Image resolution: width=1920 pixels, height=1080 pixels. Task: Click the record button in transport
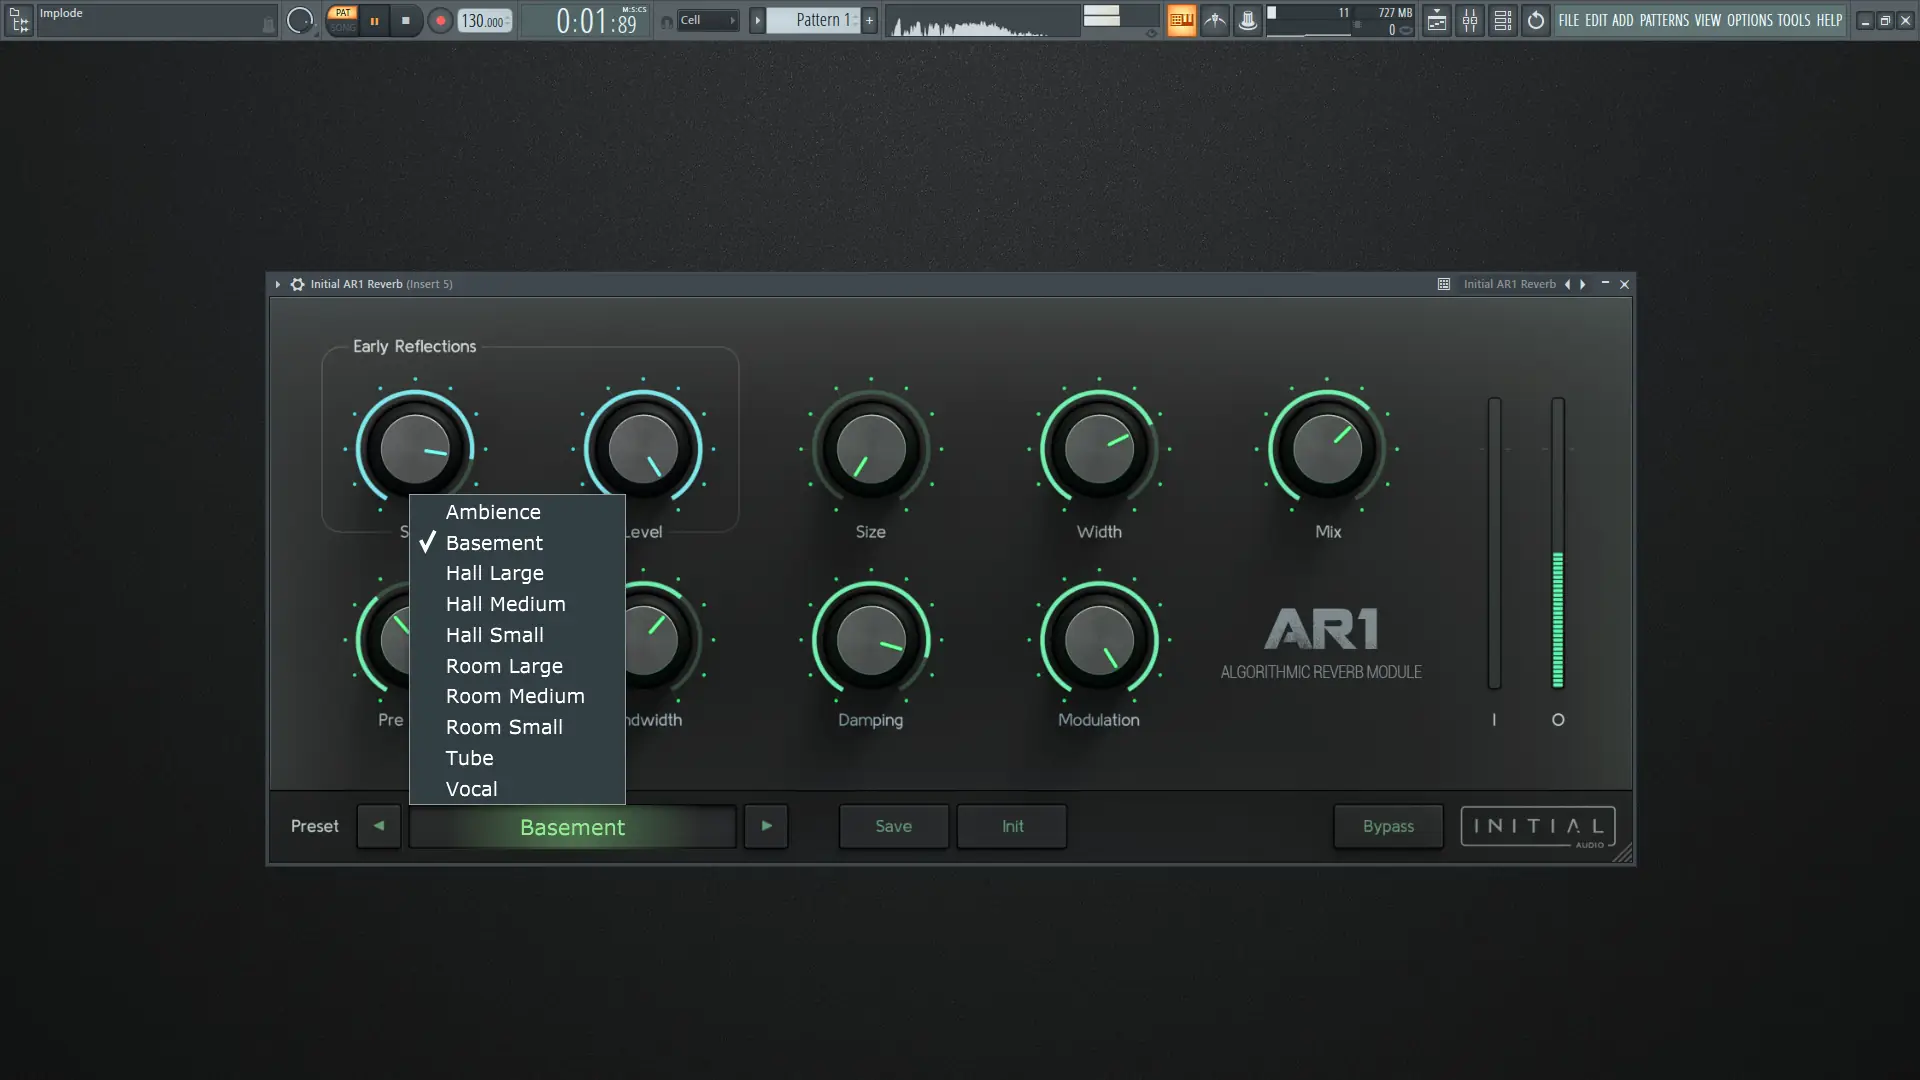click(440, 20)
